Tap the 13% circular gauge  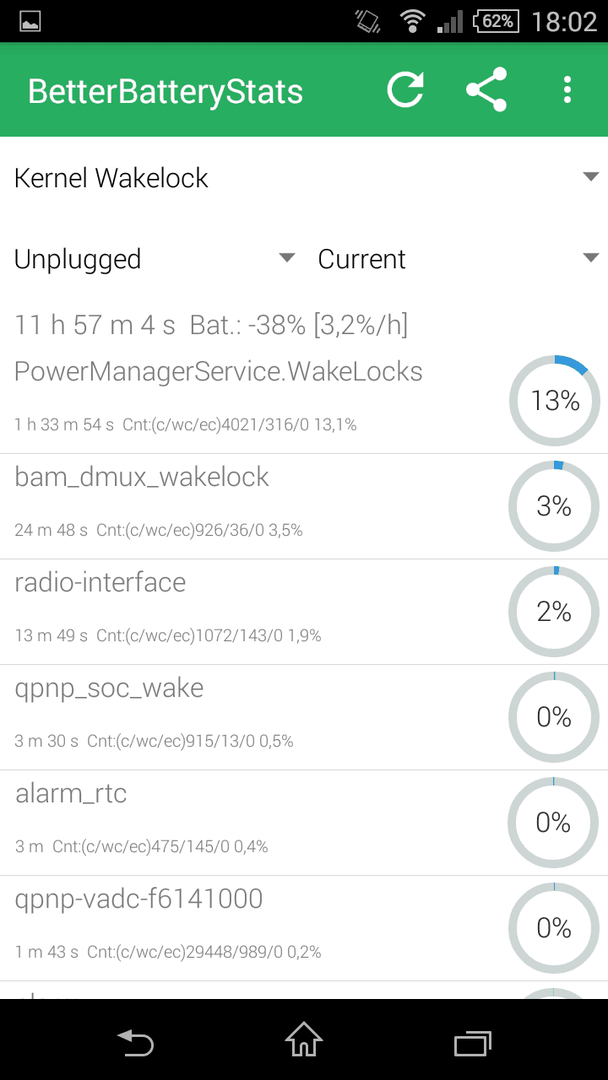coord(554,400)
